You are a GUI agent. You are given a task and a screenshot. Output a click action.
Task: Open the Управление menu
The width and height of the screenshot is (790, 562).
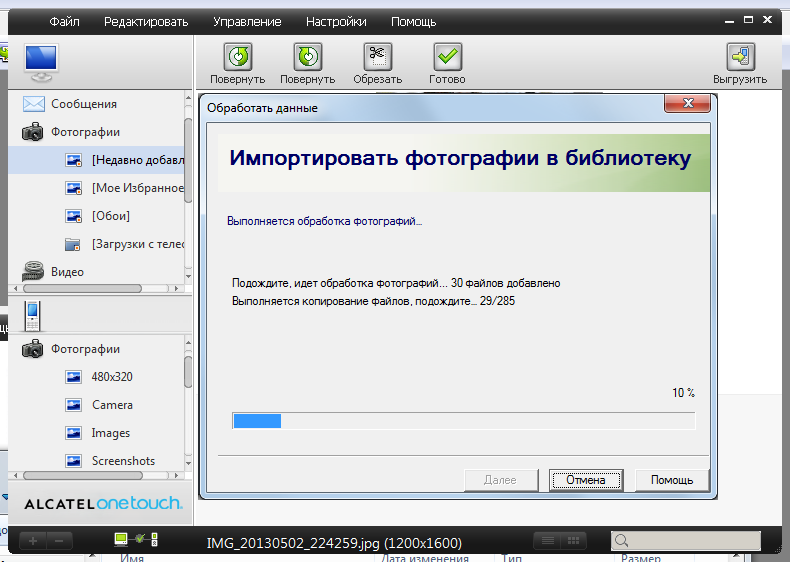[247, 21]
